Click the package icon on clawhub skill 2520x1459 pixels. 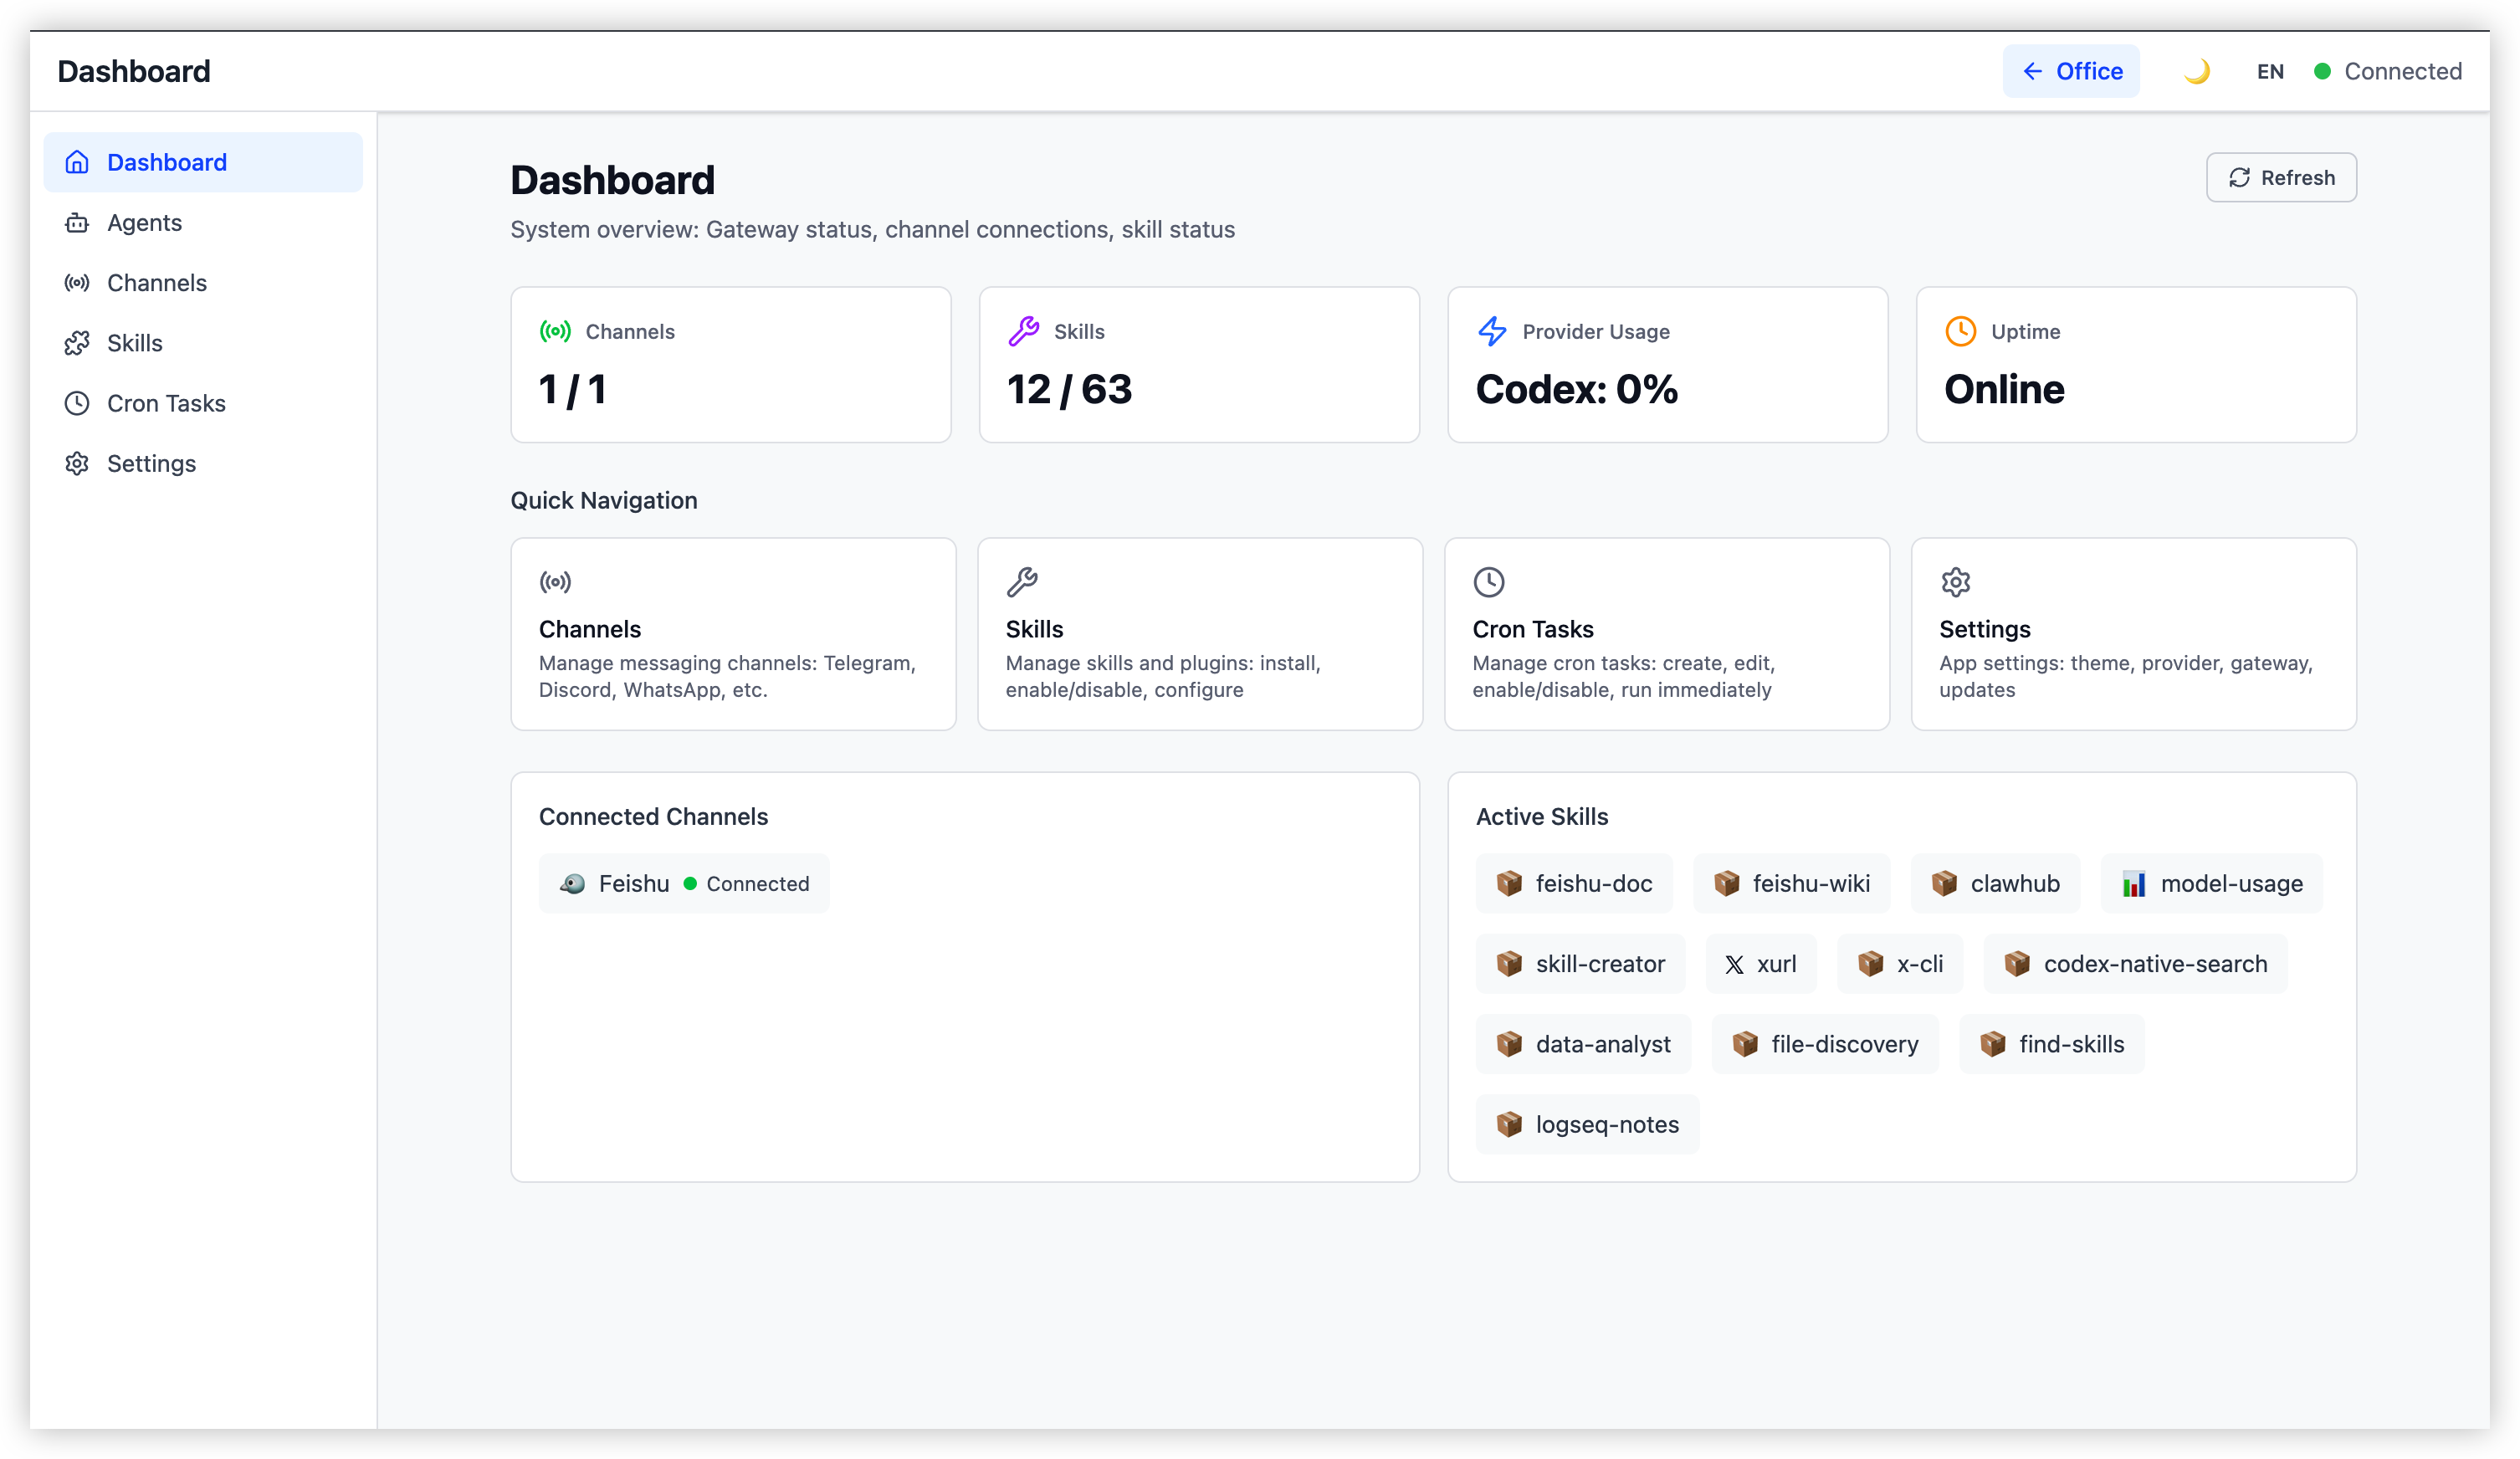(1944, 883)
